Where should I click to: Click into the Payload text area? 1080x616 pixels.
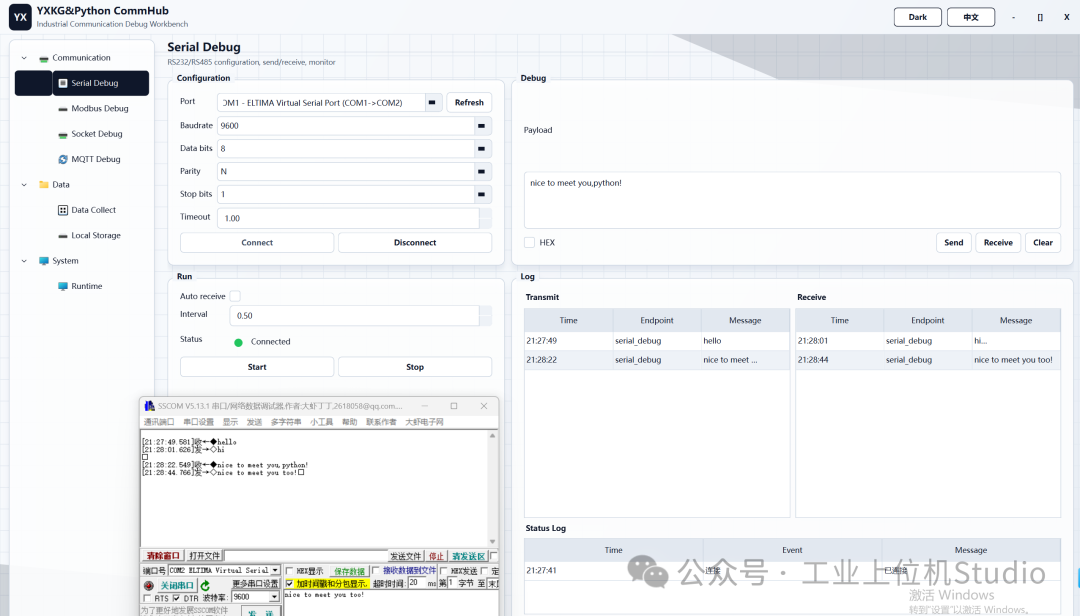tap(792, 200)
